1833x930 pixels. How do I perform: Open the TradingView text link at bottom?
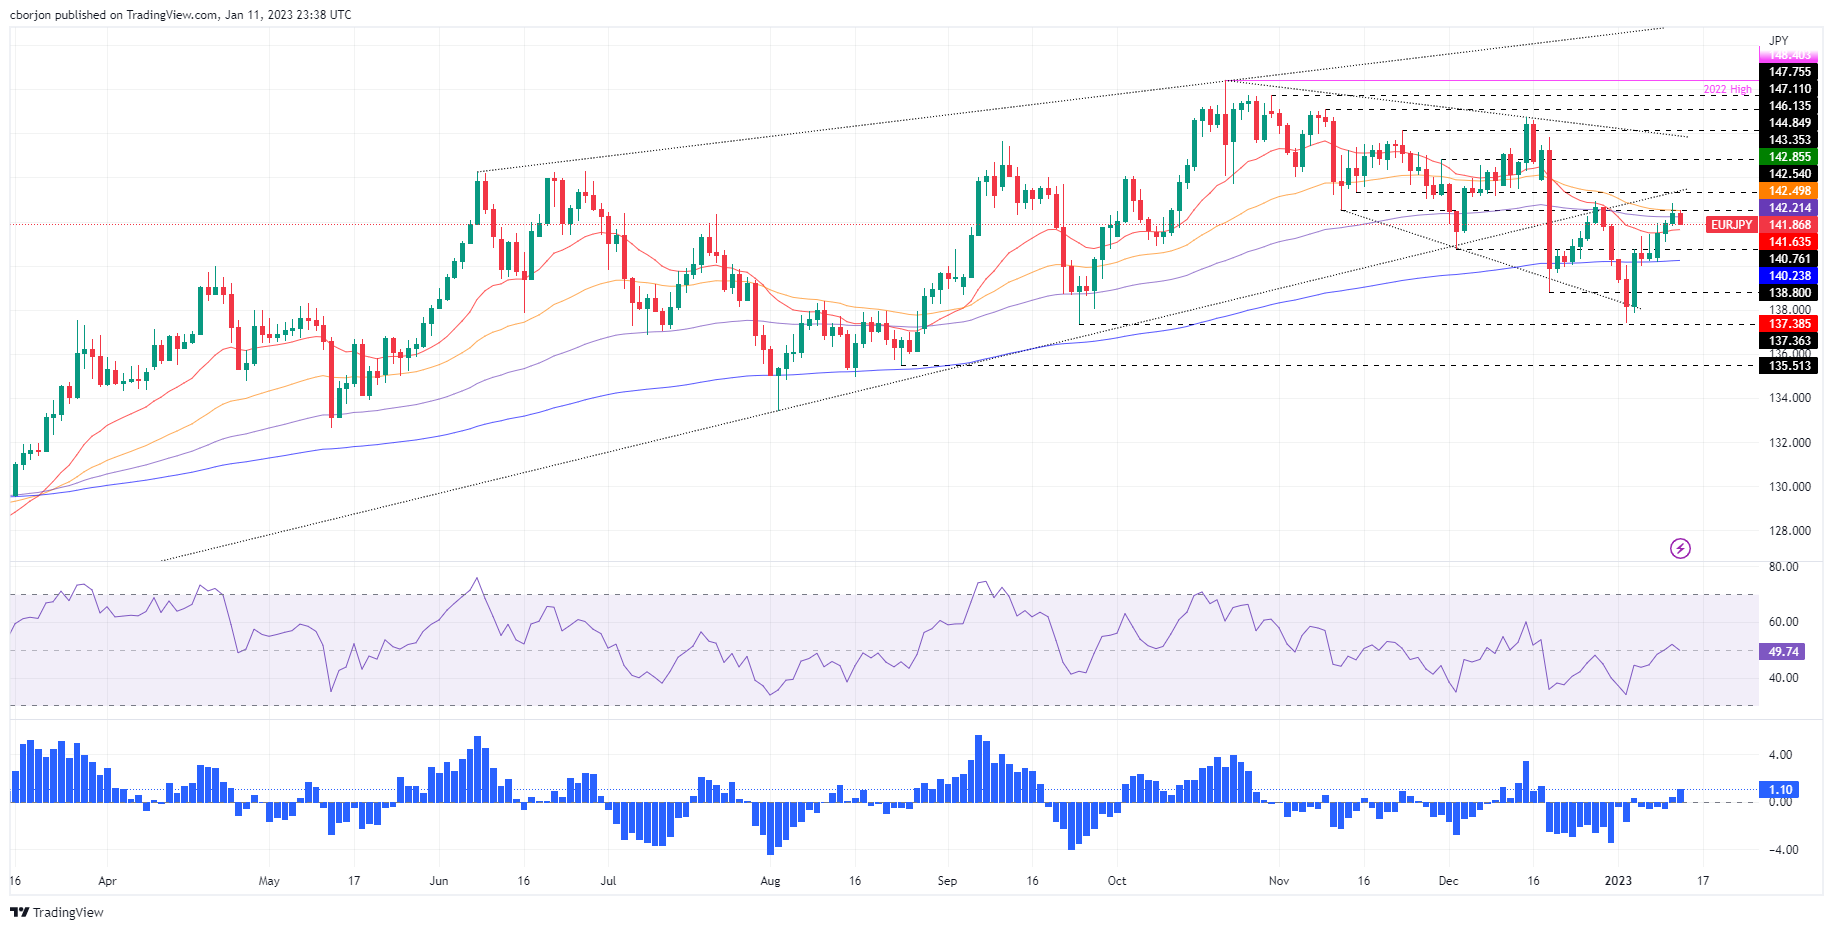[68, 912]
